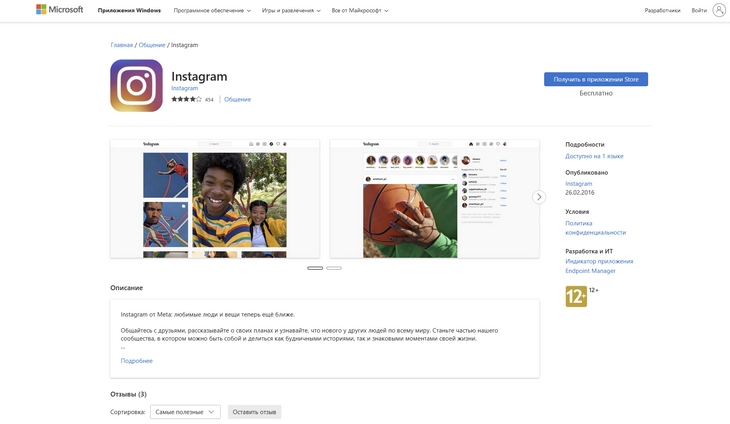Open the Instagram publisher link under title
730x424 pixels.
(184, 88)
